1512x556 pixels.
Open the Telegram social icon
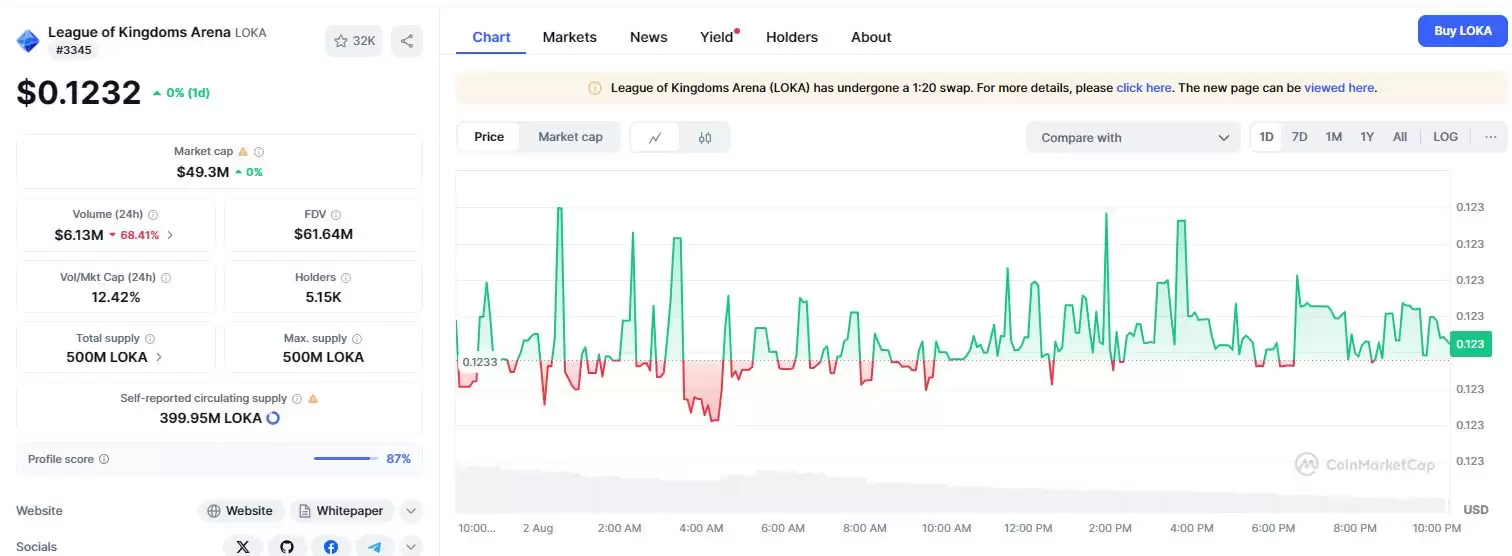point(375,547)
